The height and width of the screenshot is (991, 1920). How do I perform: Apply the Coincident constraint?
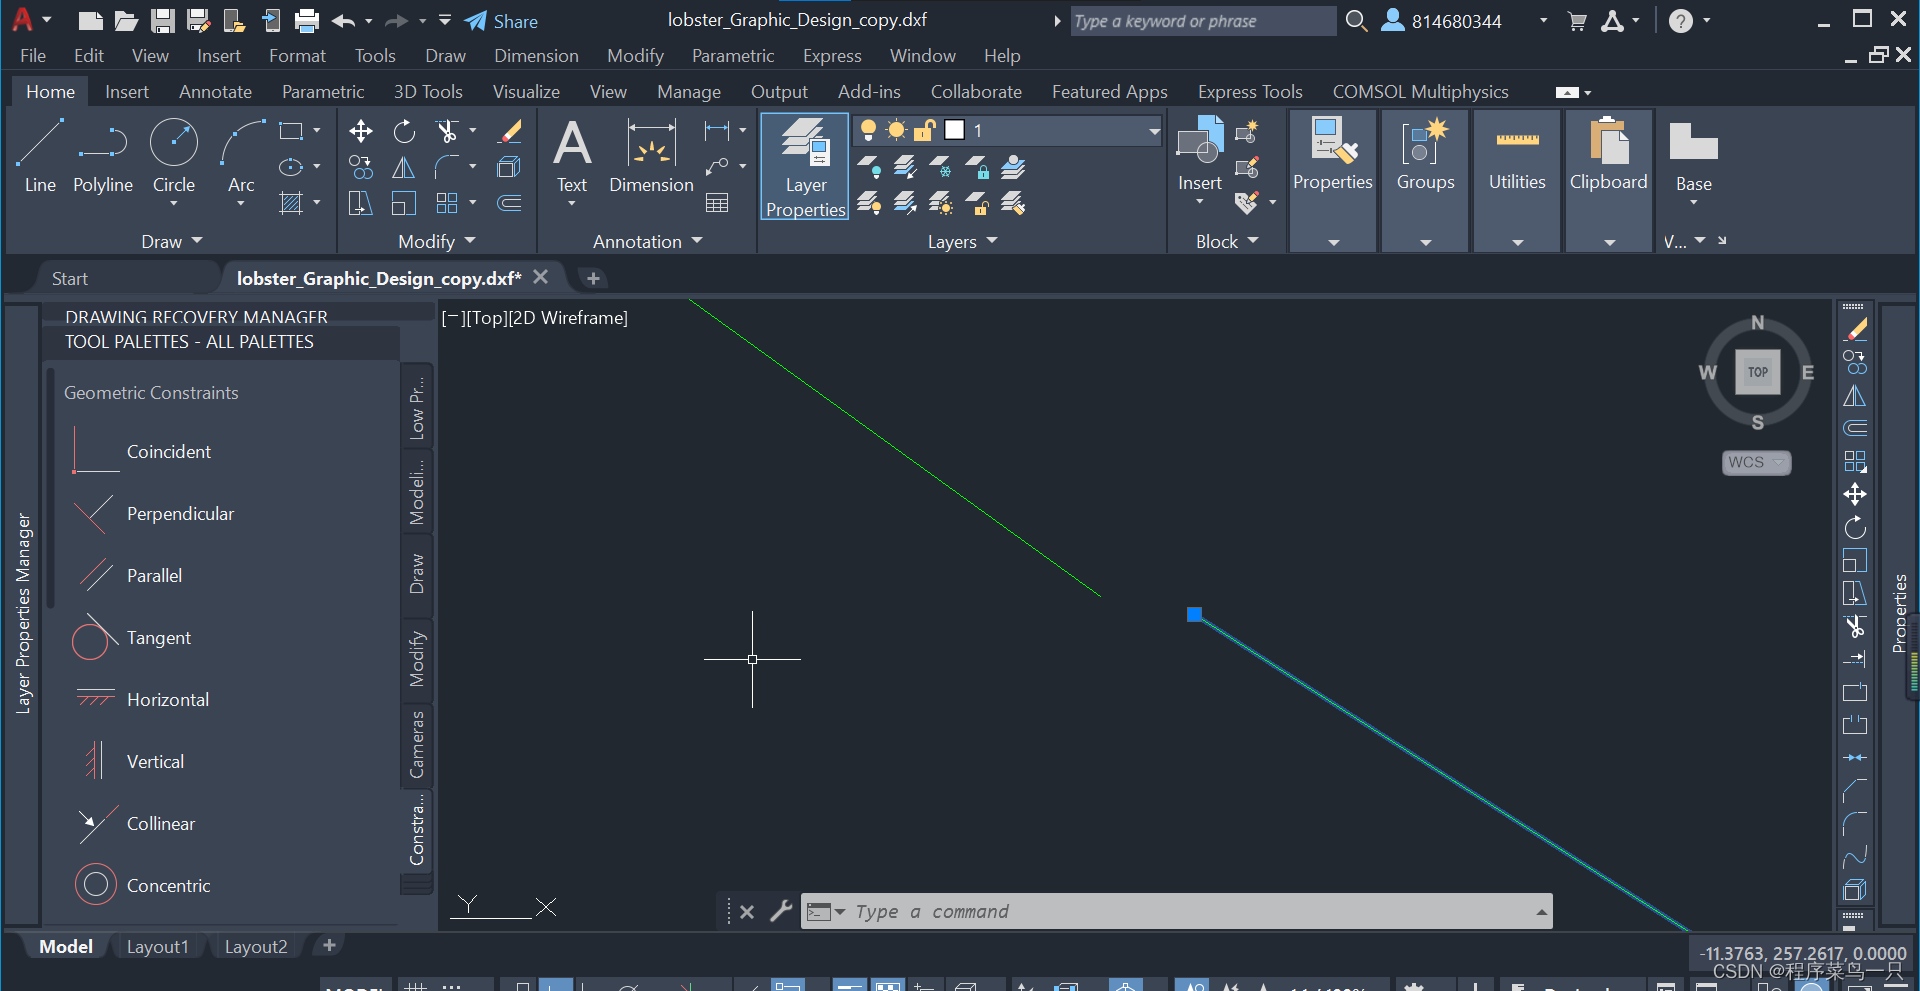141,452
